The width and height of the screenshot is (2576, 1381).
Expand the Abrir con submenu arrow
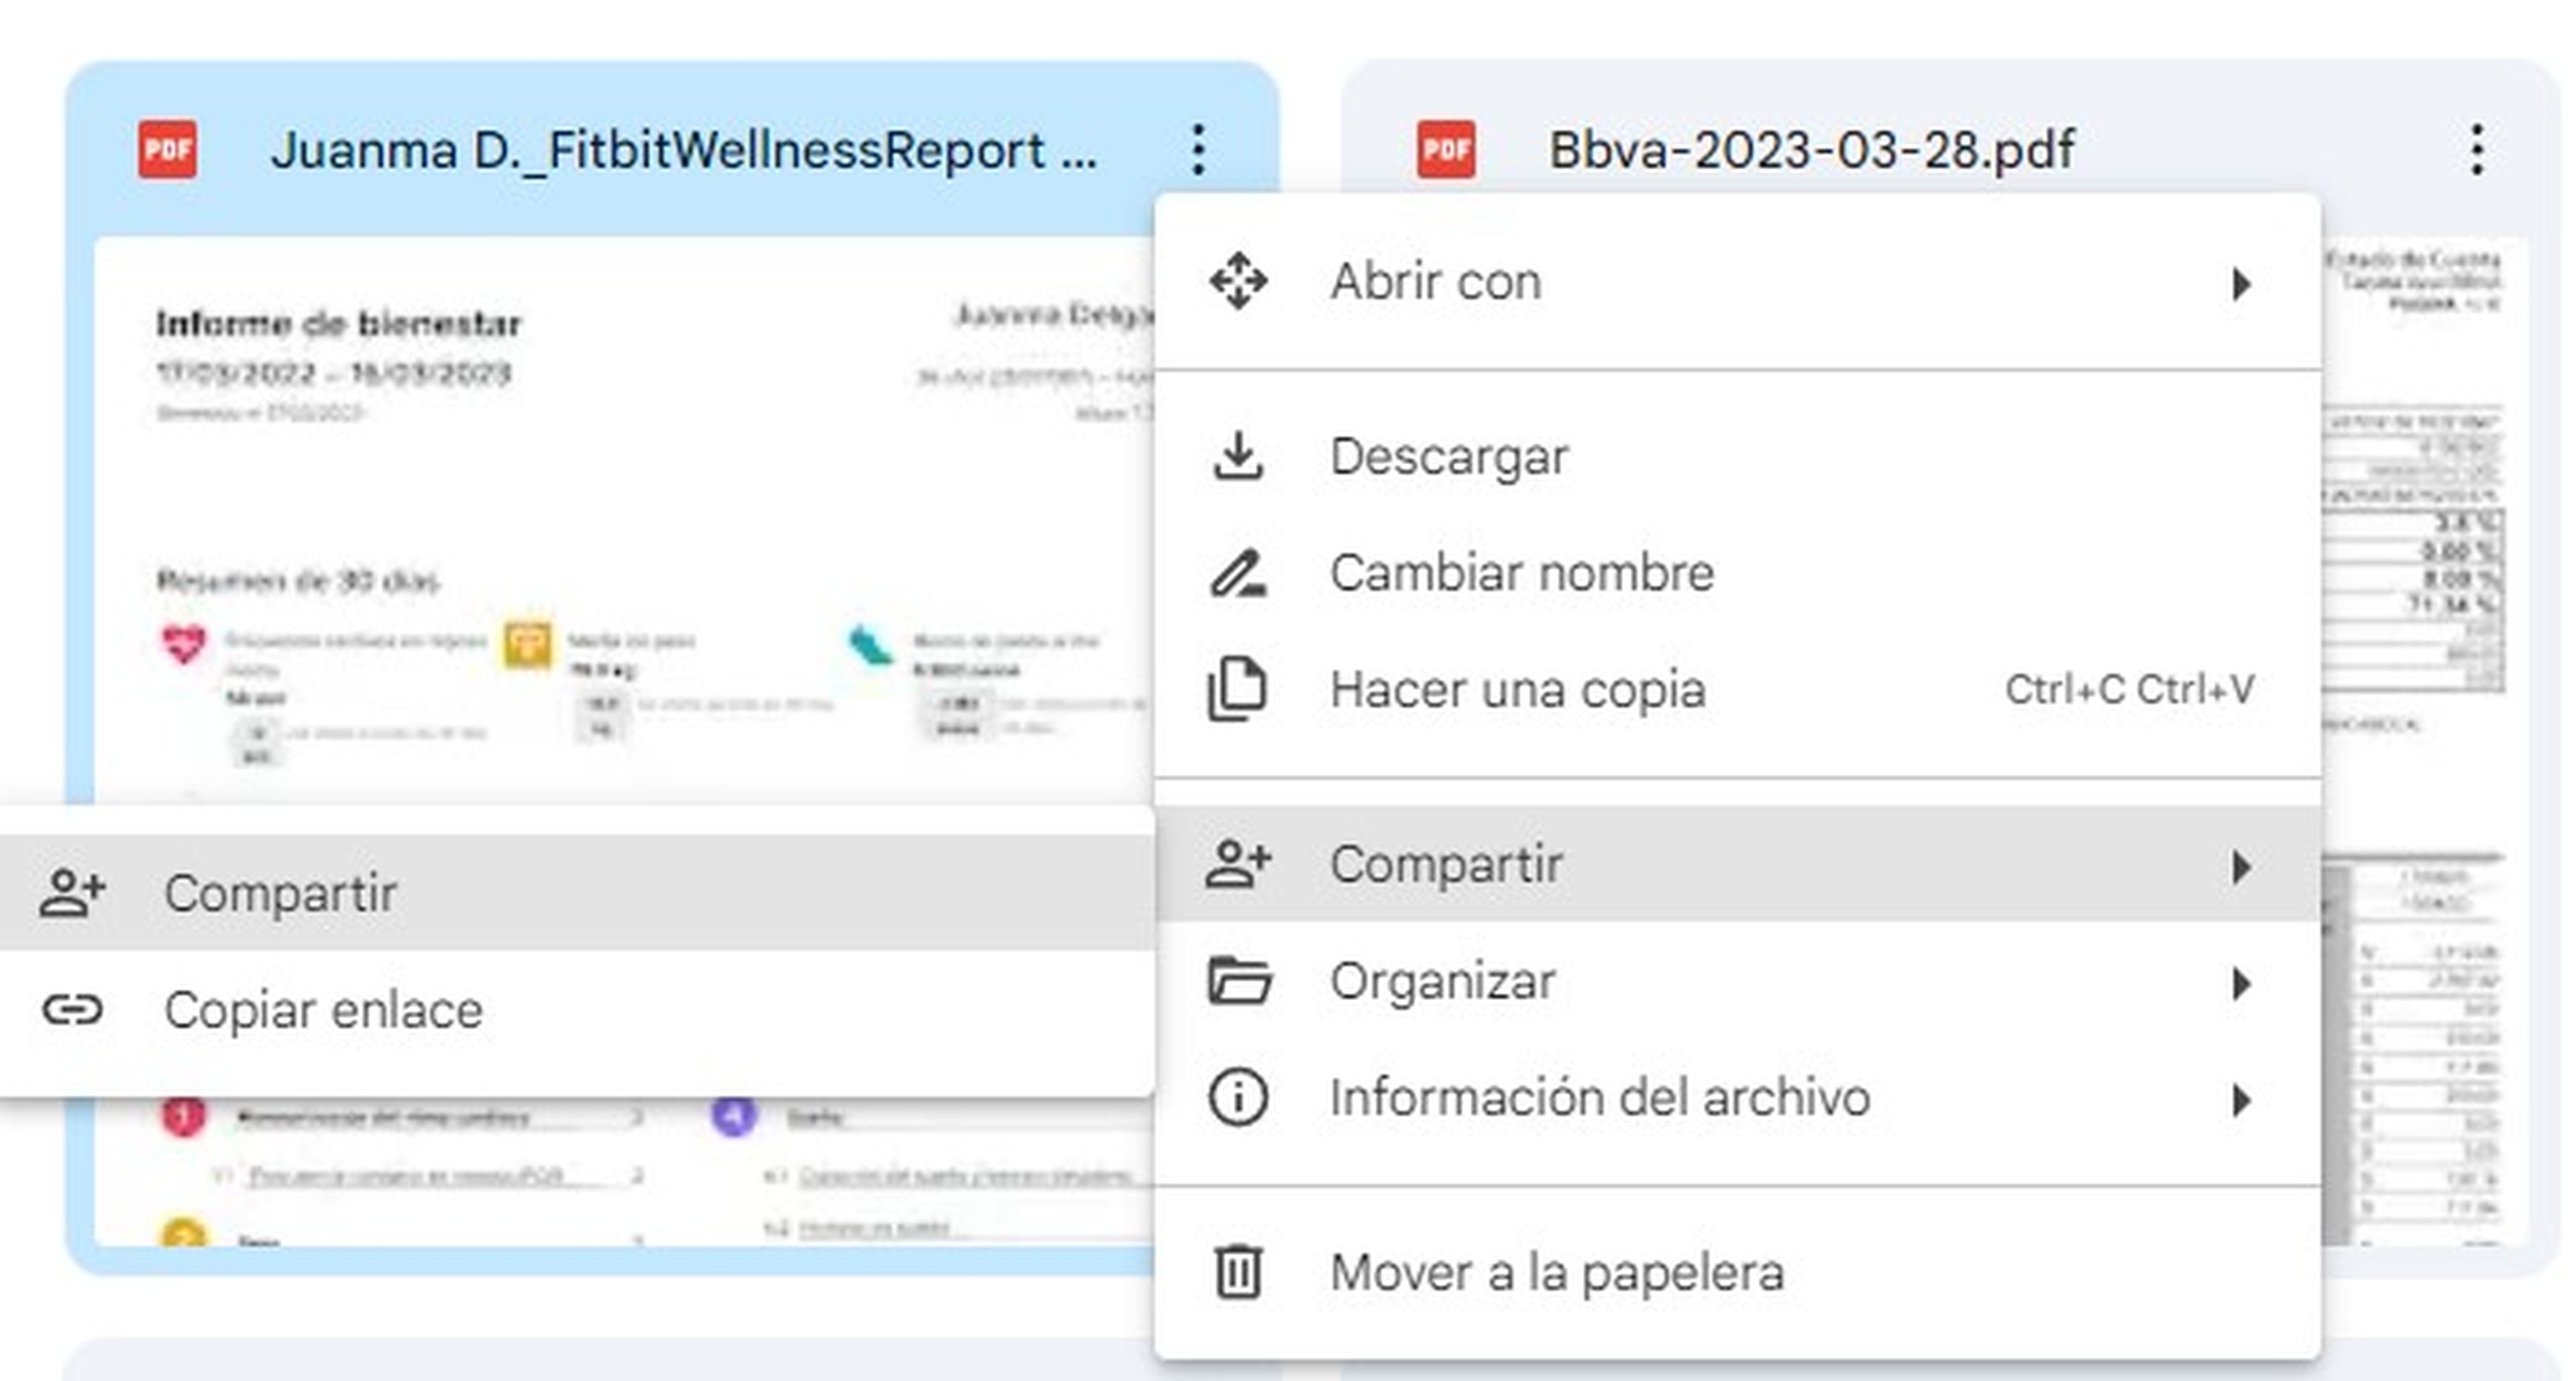tap(2241, 284)
